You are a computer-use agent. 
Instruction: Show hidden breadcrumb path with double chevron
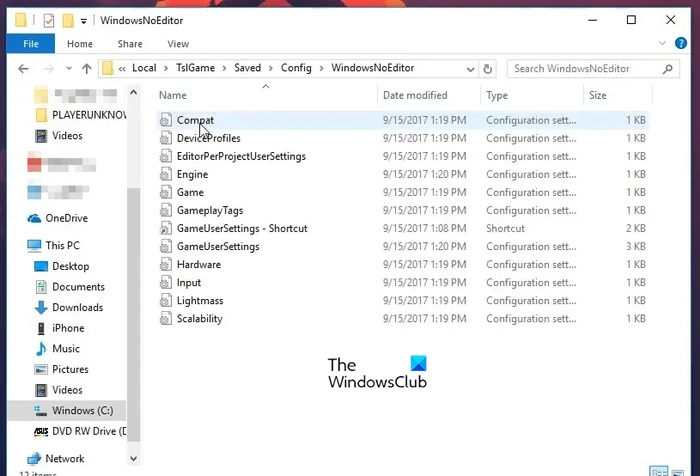[x=122, y=69]
